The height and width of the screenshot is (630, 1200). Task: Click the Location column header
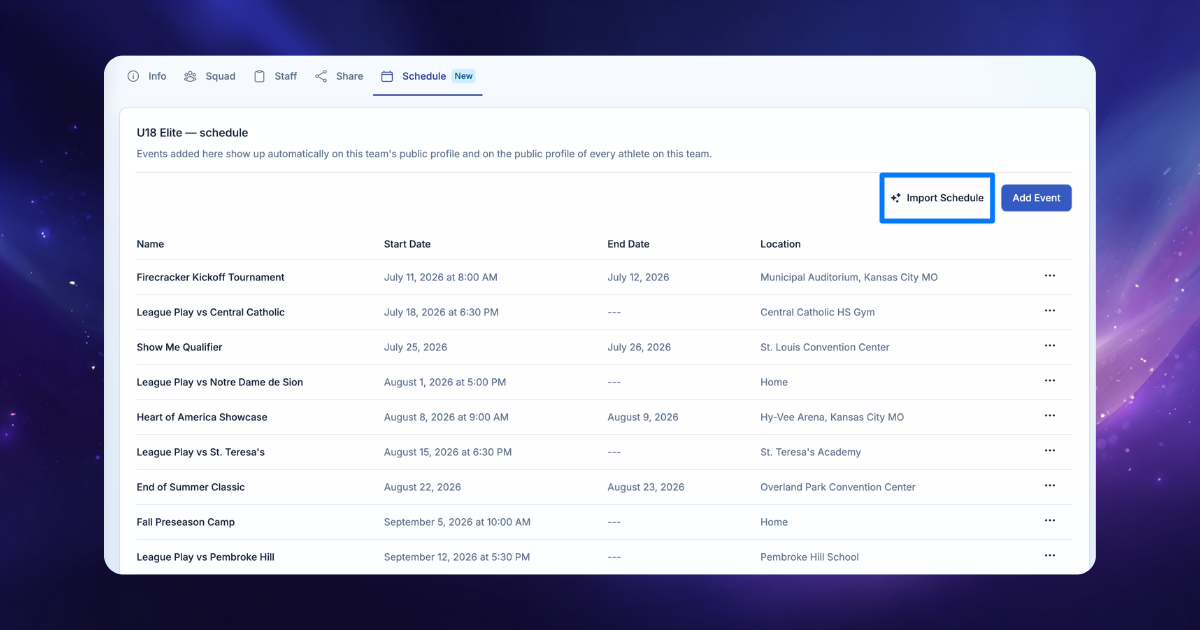coord(780,244)
